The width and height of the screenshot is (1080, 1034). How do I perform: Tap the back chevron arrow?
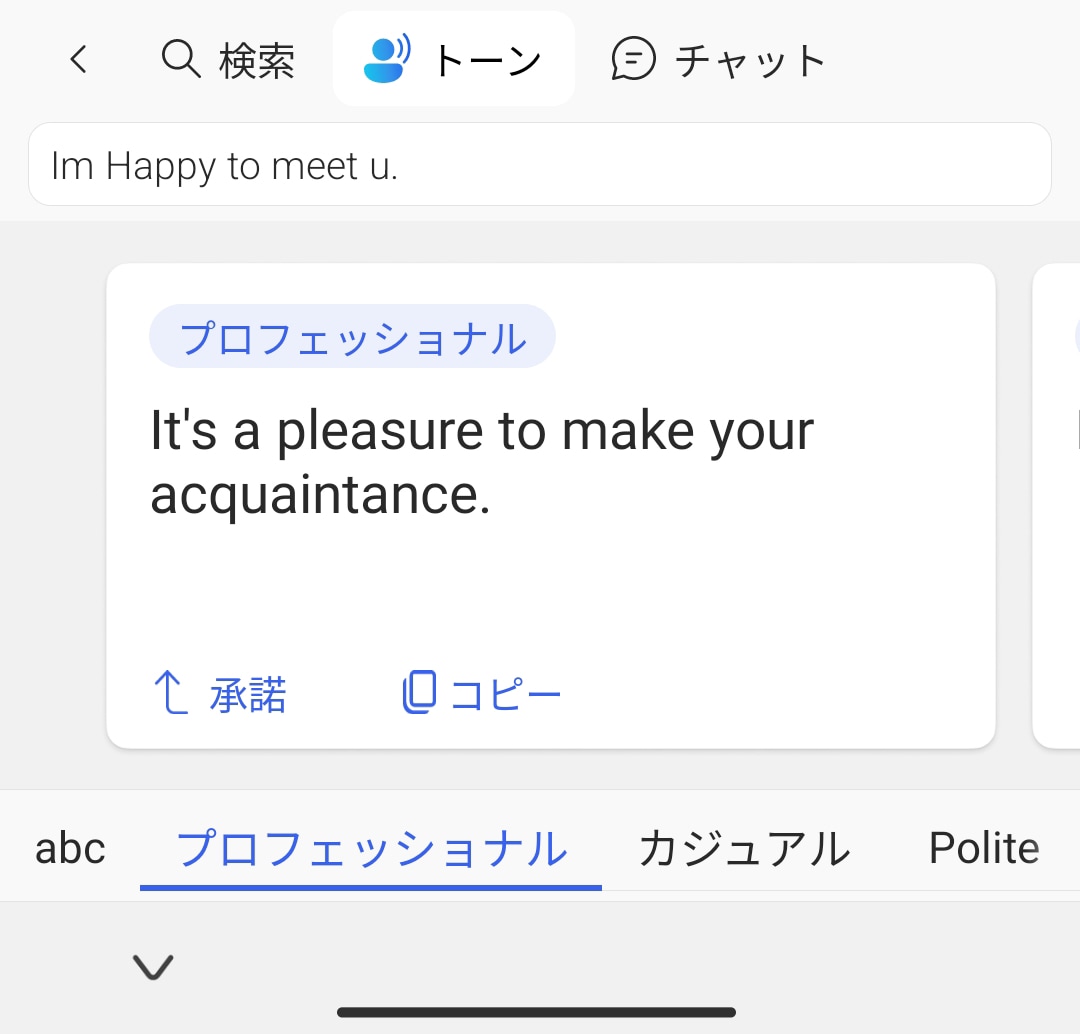(x=78, y=60)
